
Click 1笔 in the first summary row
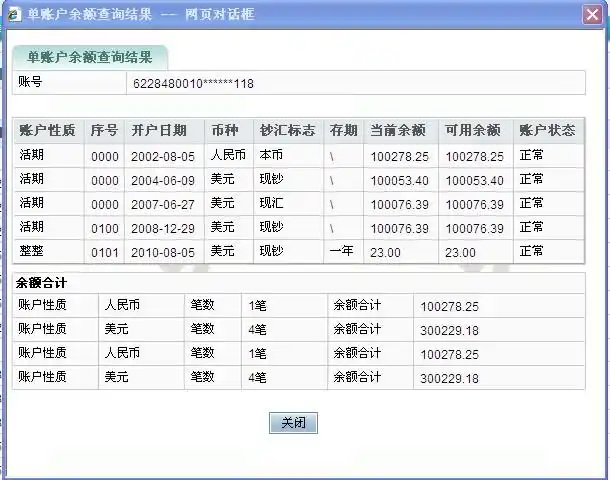point(257,306)
